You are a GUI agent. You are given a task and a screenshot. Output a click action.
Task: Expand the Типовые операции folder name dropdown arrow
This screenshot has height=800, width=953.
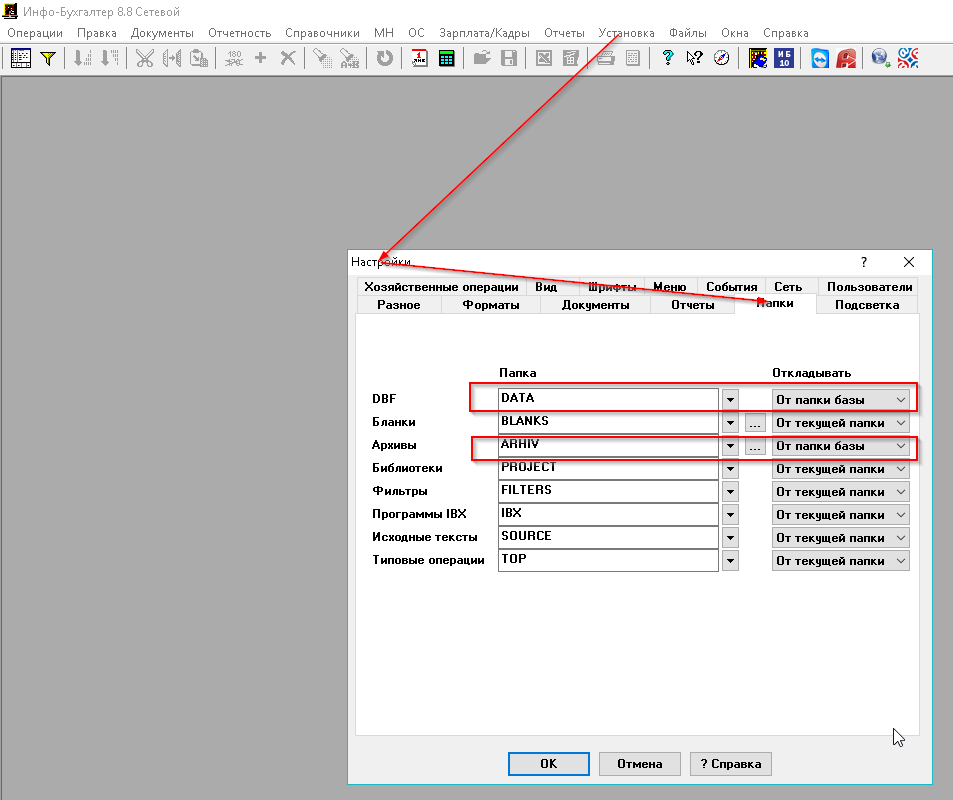tap(731, 561)
